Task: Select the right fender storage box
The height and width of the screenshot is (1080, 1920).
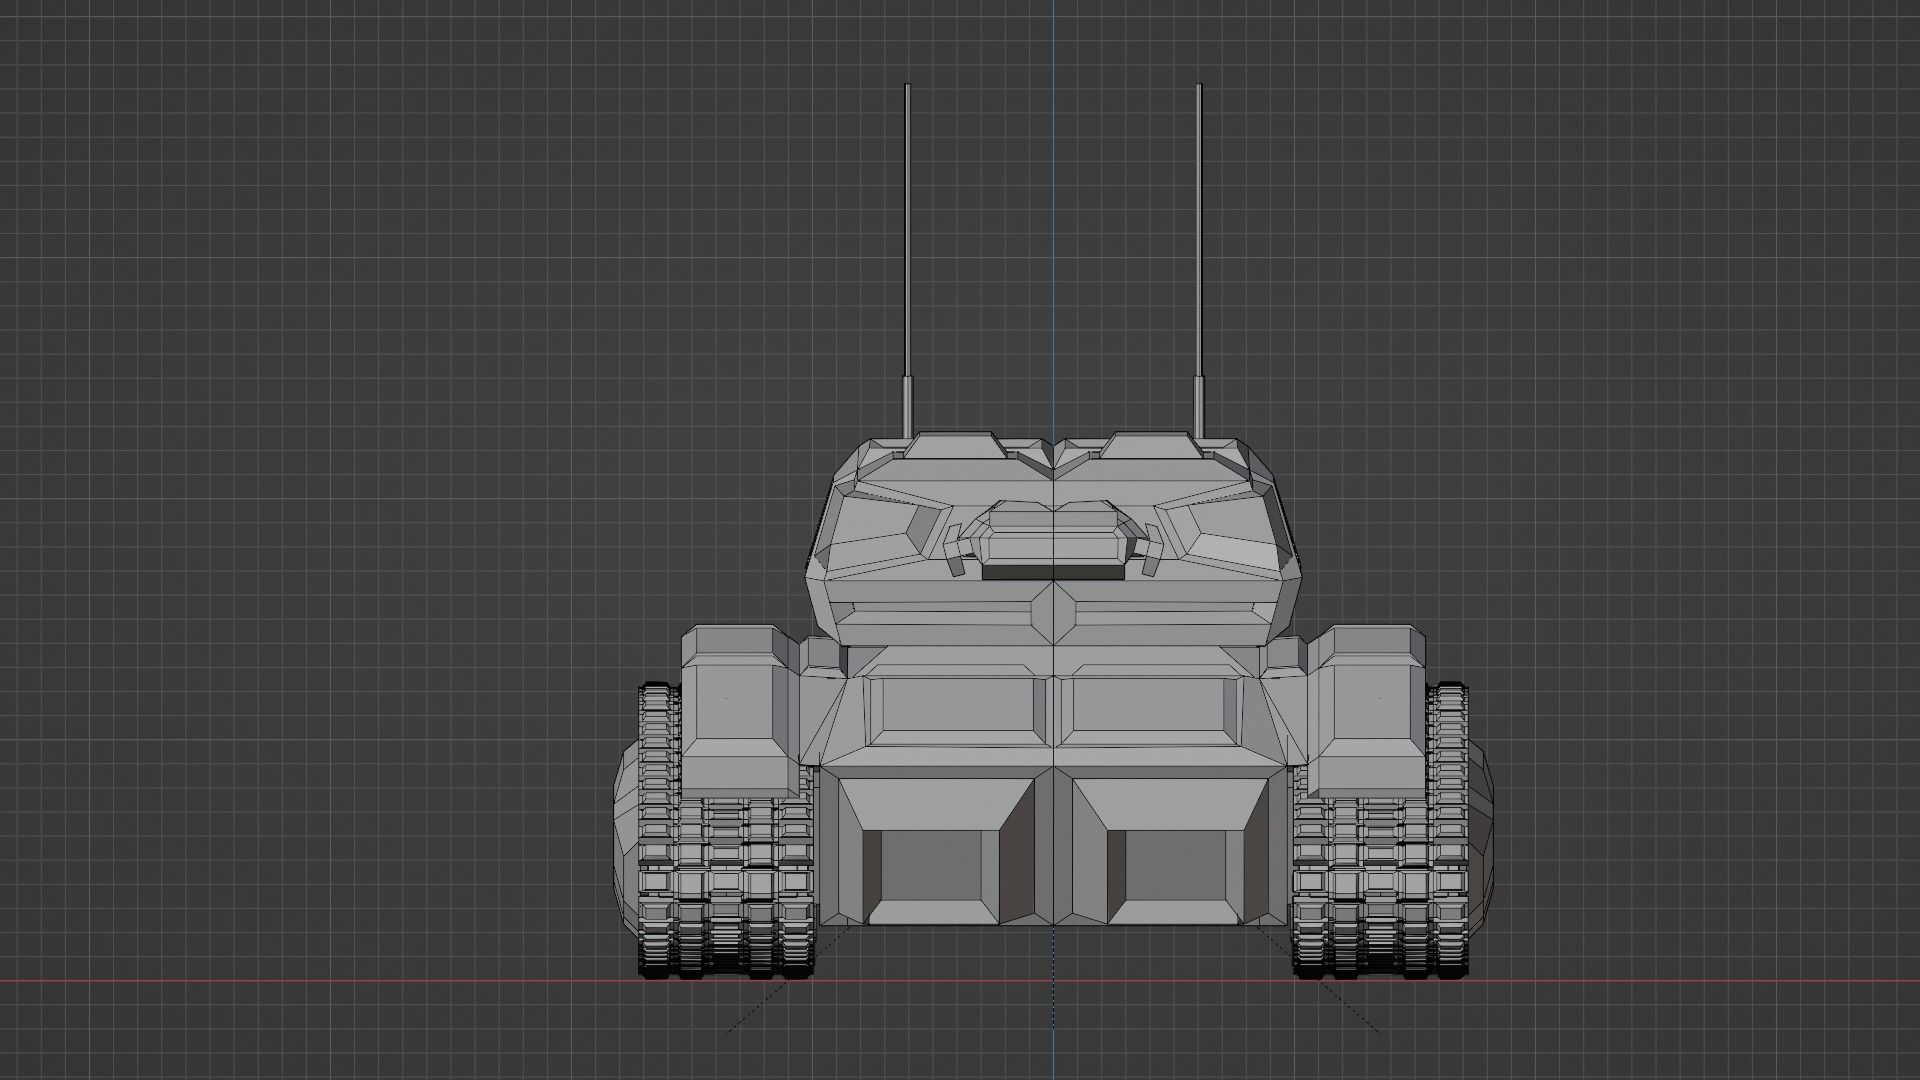Action: [x=1366, y=711]
